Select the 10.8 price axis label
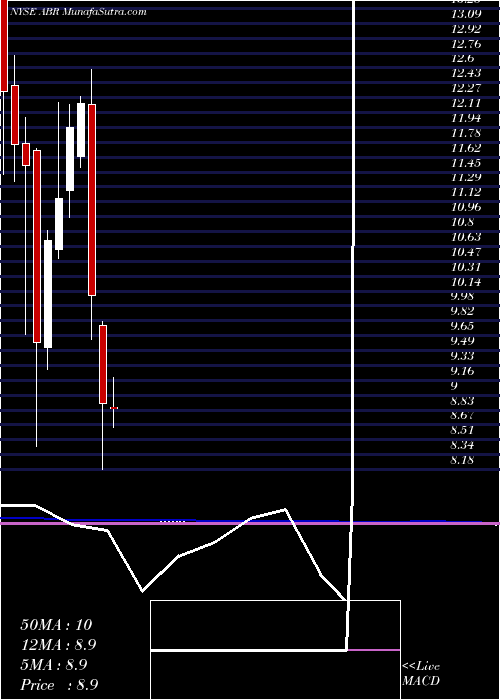The height and width of the screenshot is (700, 500). [462, 222]
